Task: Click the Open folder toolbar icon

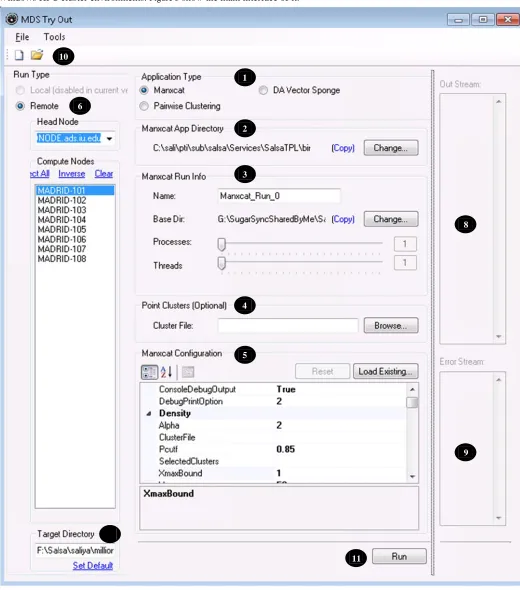Action: tap(37, 55)
